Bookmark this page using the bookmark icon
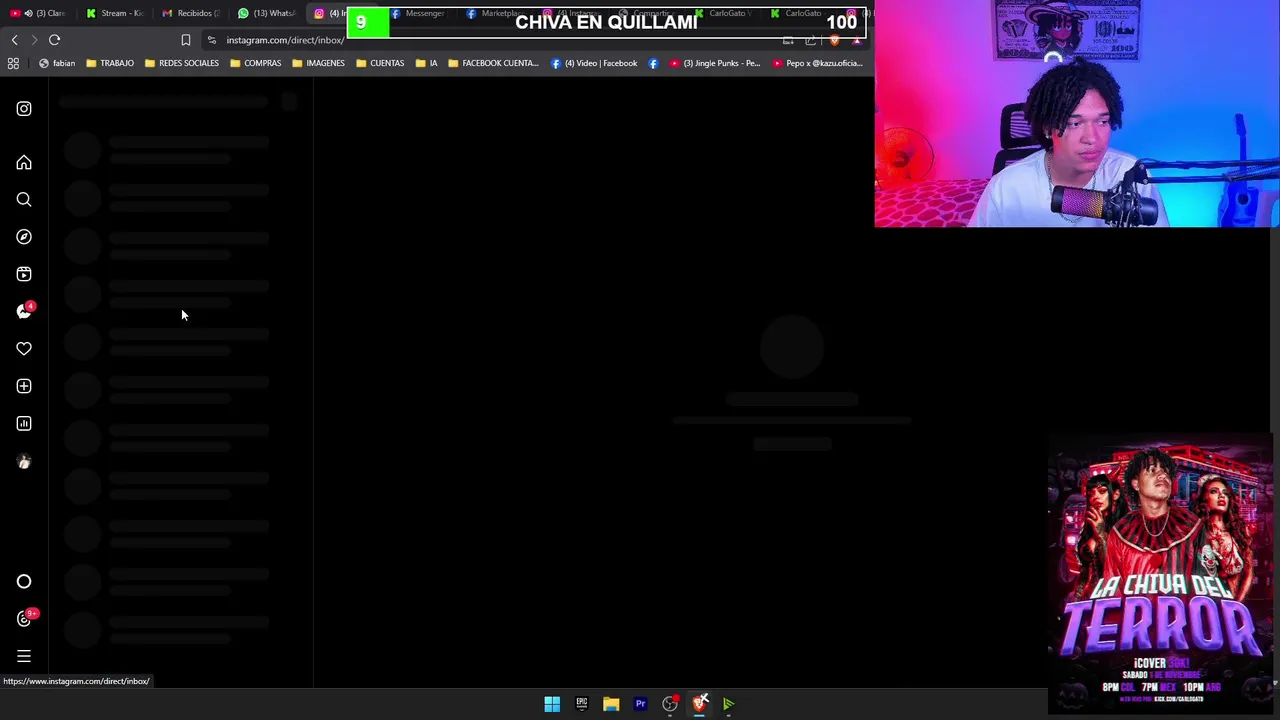The image size is (1280, 720). pyautogui.click(x=185, y=40)
